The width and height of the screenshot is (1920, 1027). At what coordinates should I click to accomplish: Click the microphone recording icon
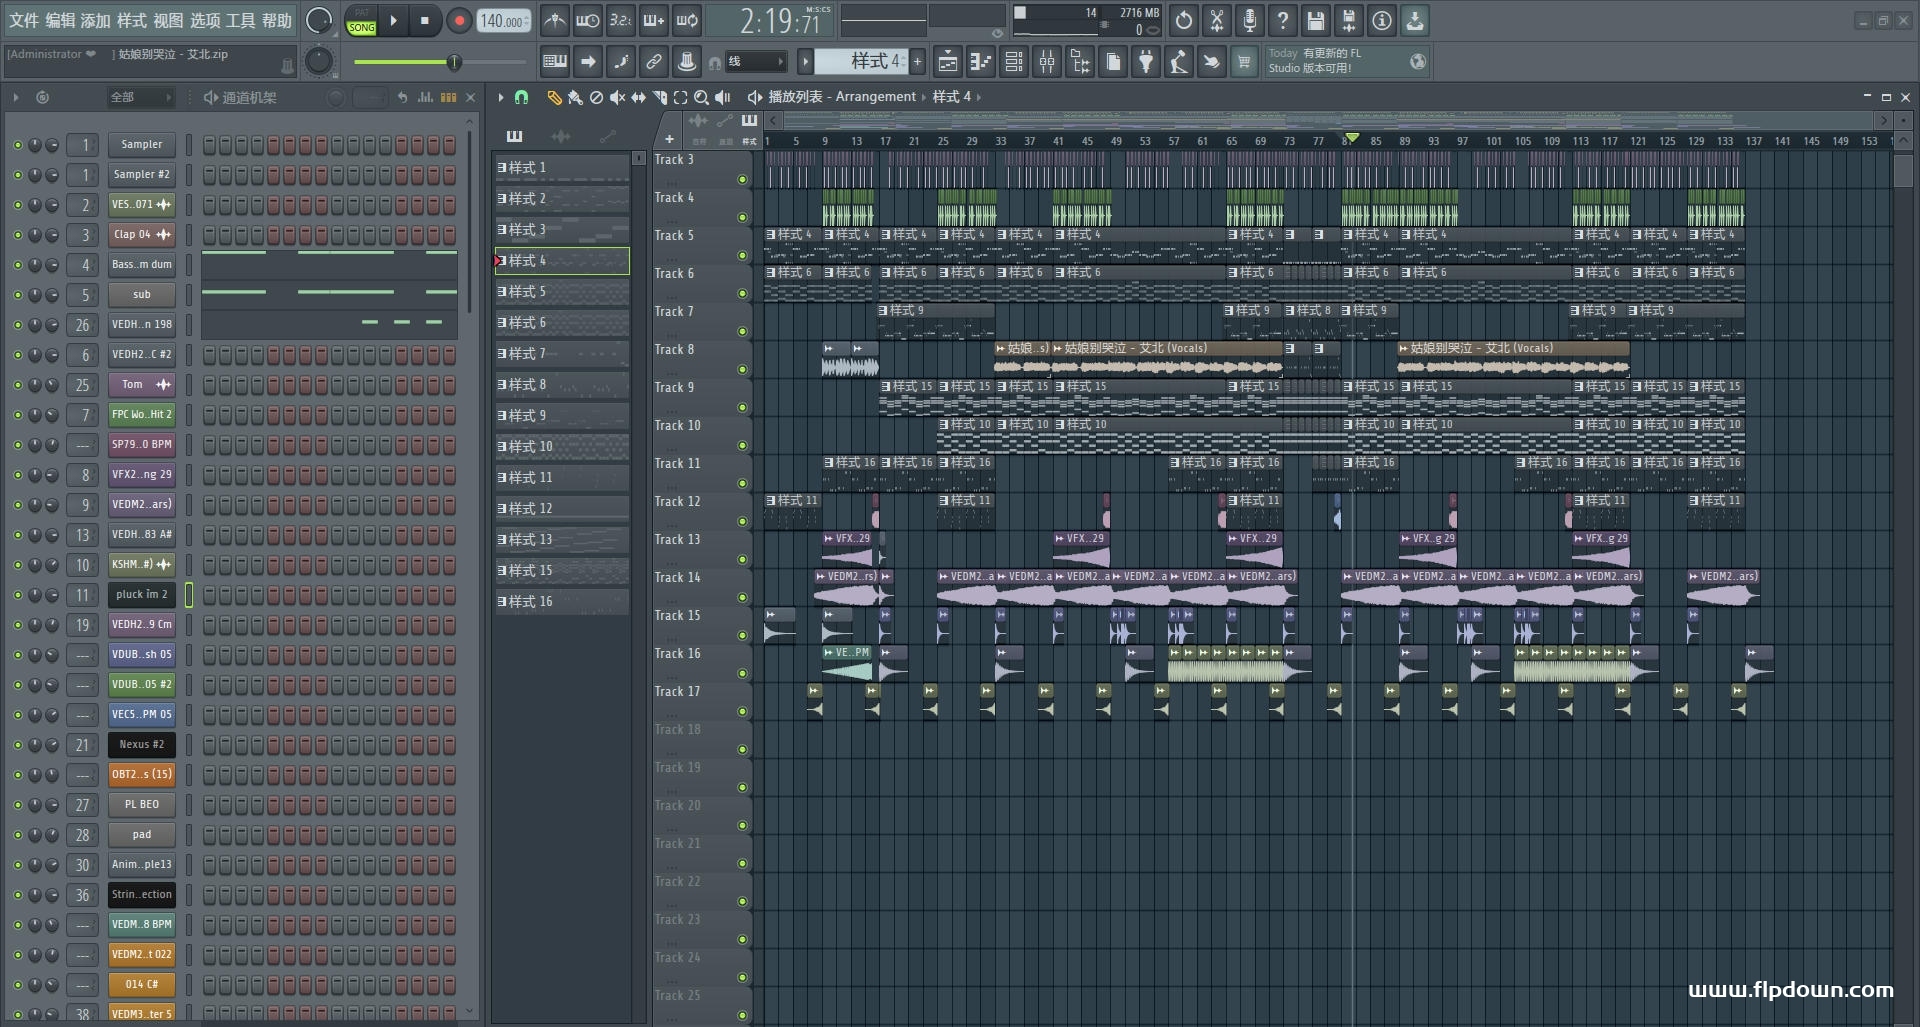coord(1249,21)
